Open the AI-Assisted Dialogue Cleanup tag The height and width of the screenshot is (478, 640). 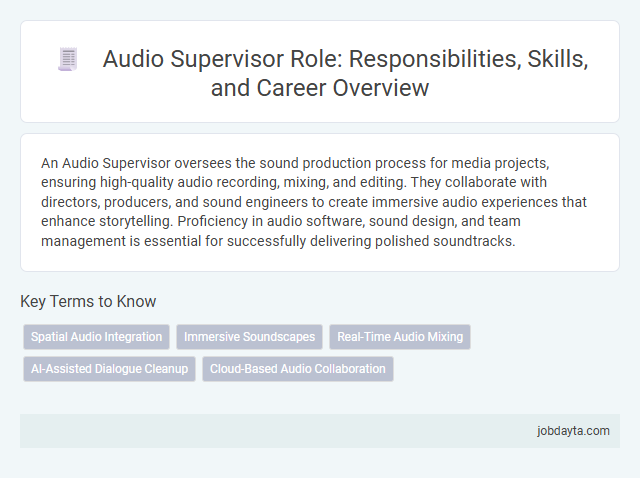[x=109, y=369]
